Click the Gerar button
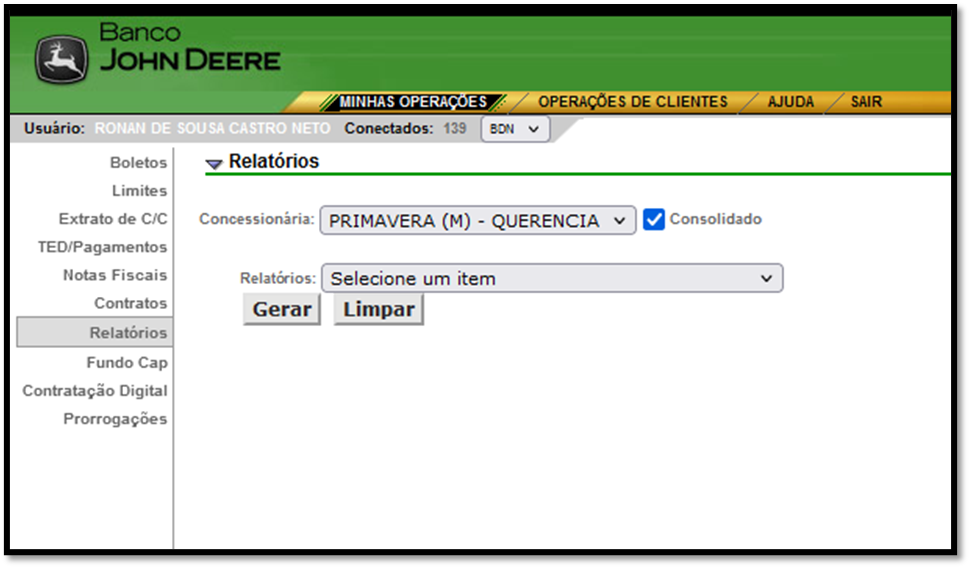This screenshot has height=568, width=970. pos(281,309)
